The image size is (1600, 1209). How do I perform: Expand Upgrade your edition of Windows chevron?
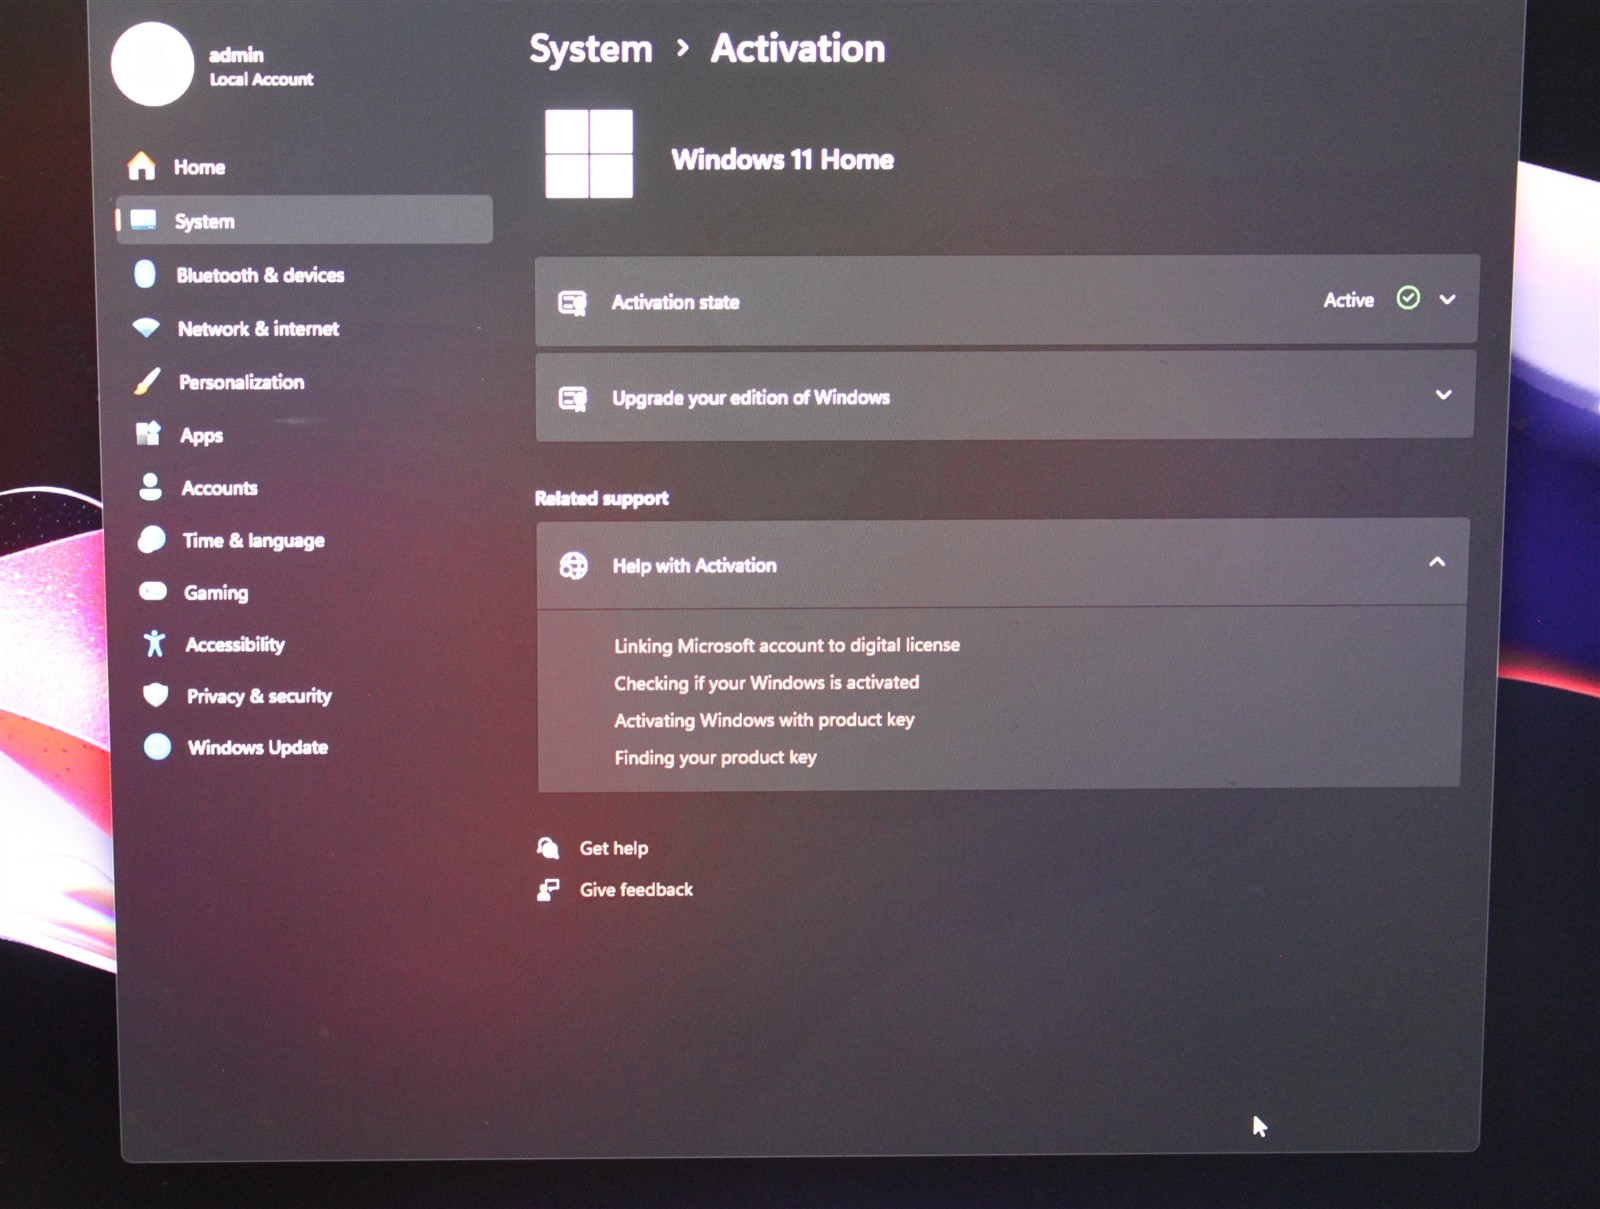coord(1444,394)
